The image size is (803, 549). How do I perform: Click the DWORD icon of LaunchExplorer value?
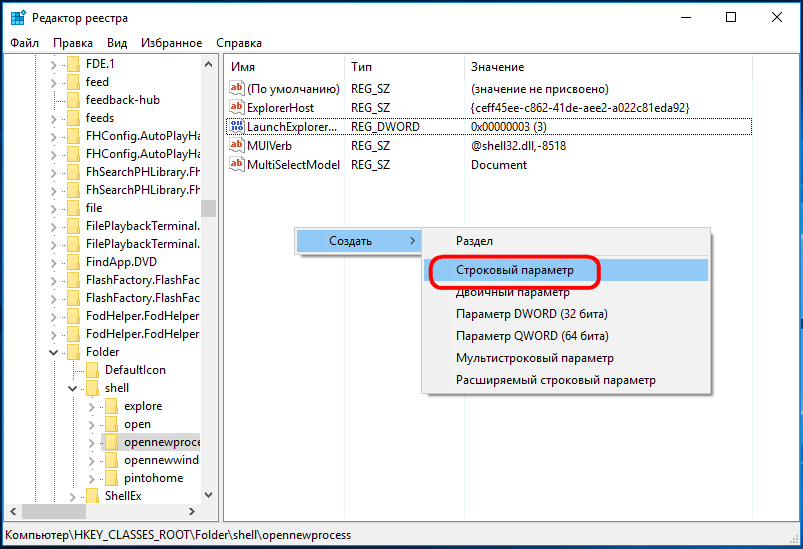coord(237,126)
